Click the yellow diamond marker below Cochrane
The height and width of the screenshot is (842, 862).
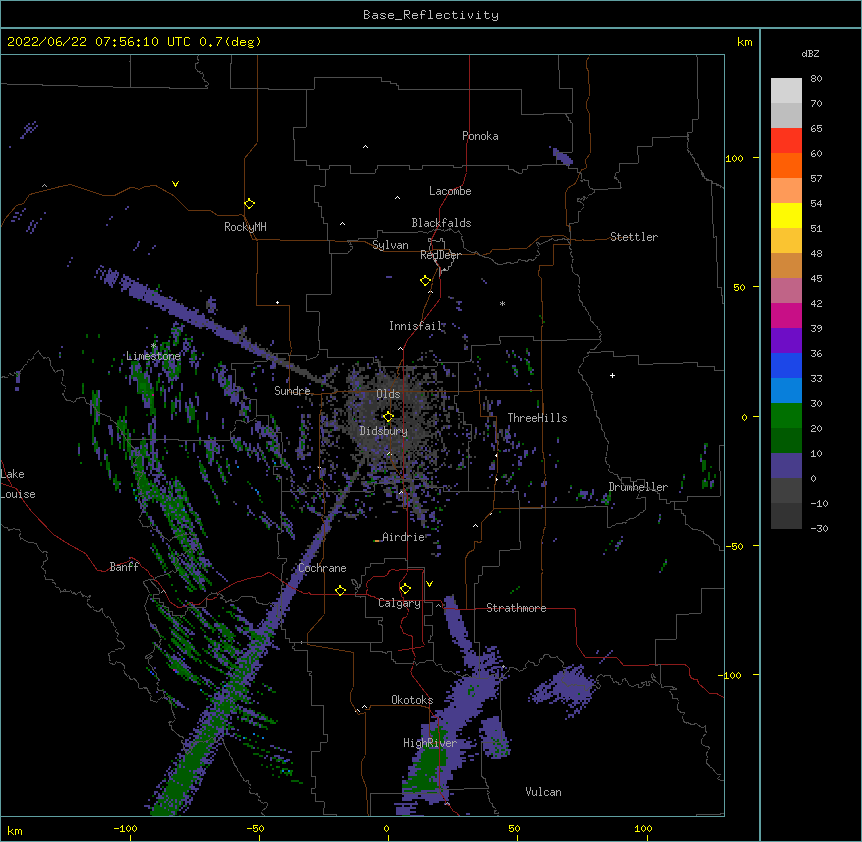click(340, 590)
